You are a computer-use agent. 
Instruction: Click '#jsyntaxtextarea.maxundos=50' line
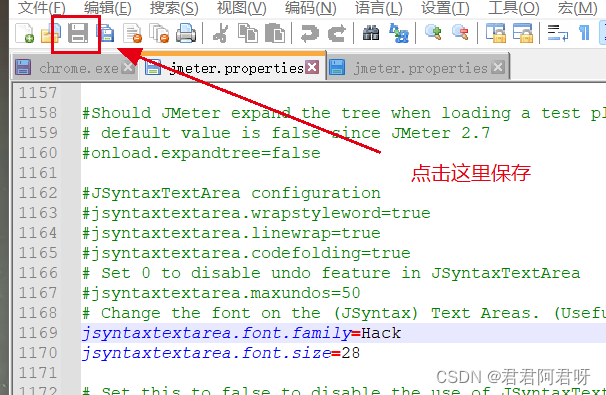[221, 293]
